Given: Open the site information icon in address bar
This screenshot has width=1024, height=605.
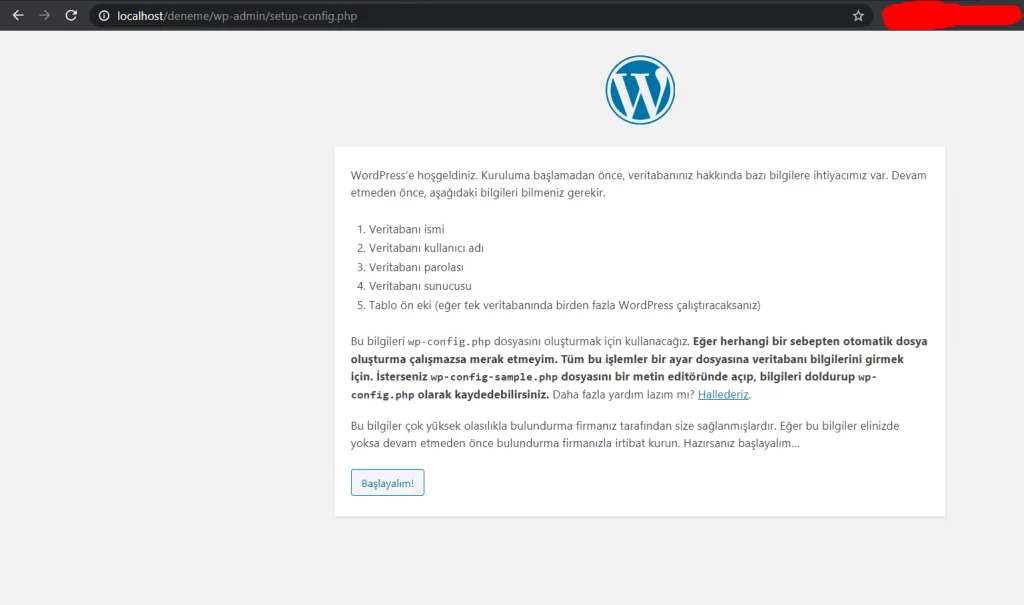Looking at the screenshot, I should click(104, 16).
